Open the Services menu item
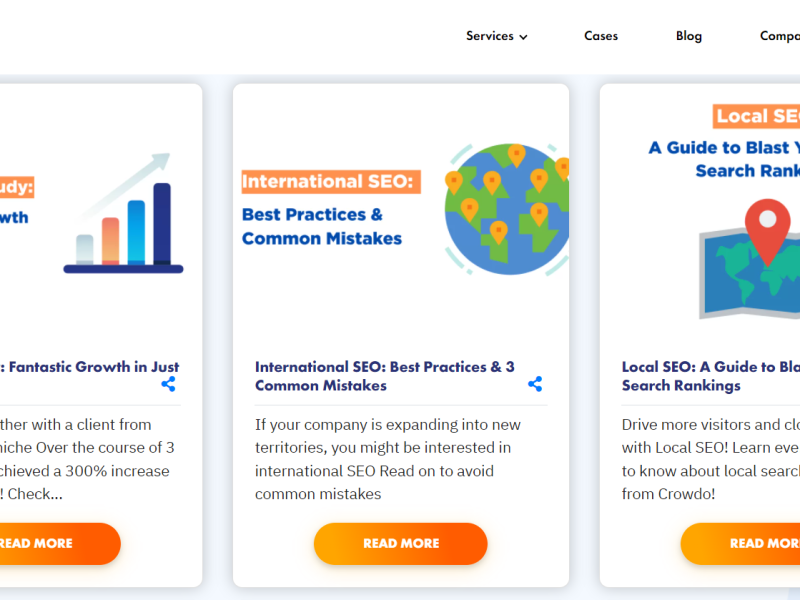This screenshot has width=800, height=600. point(490,36)
